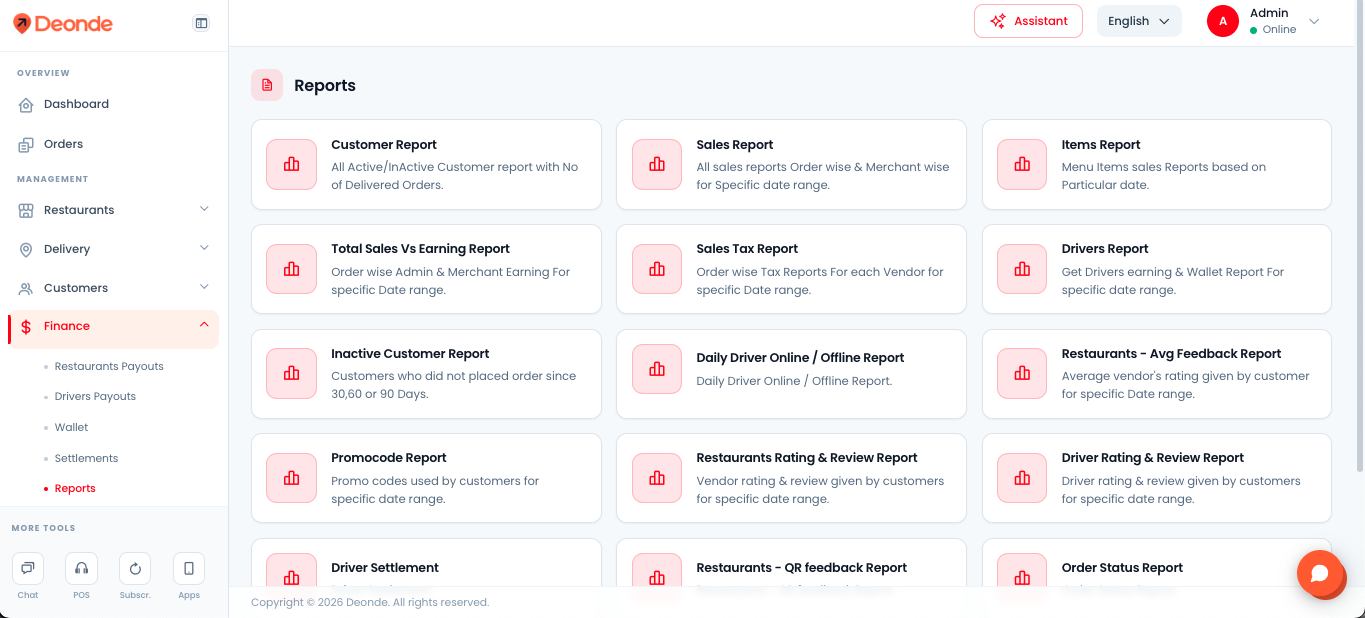Open the Sales Report title
Screen dimensions: 1365x618
(x=735, y=145)
